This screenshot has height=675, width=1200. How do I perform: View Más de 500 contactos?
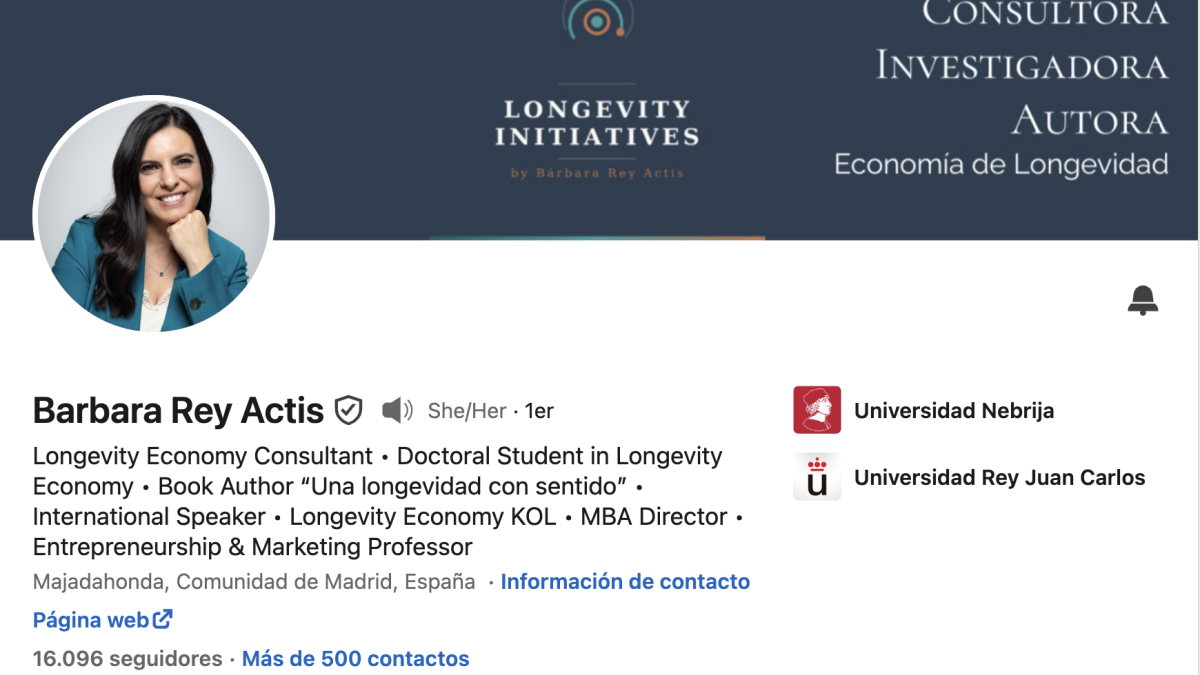355,659
